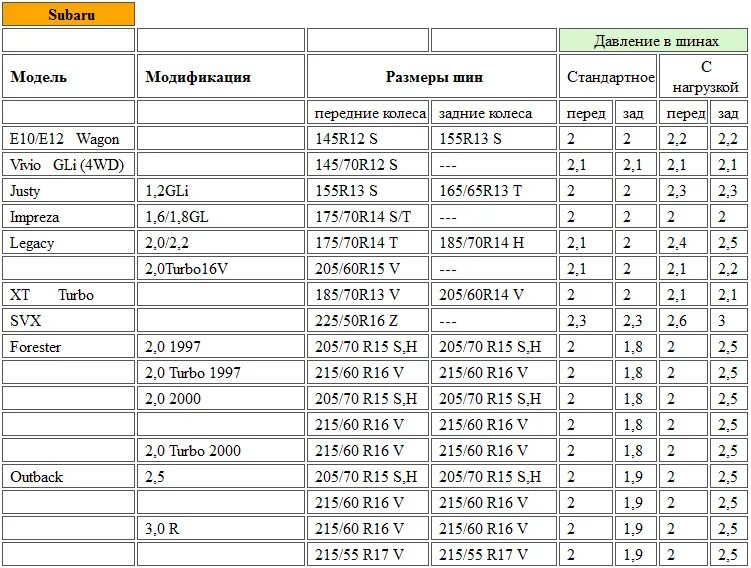
Task: Select the '3,0 R' modification cell
Action: pos(221,529)
